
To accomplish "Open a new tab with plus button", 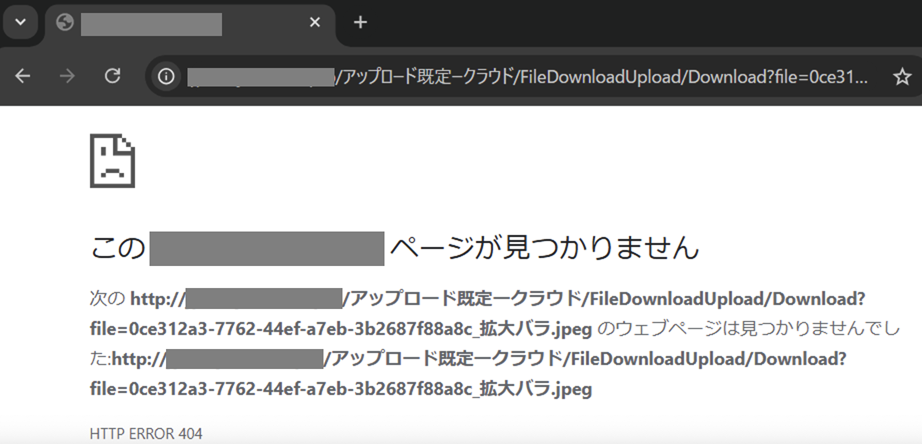I will [x=361, y=22].
